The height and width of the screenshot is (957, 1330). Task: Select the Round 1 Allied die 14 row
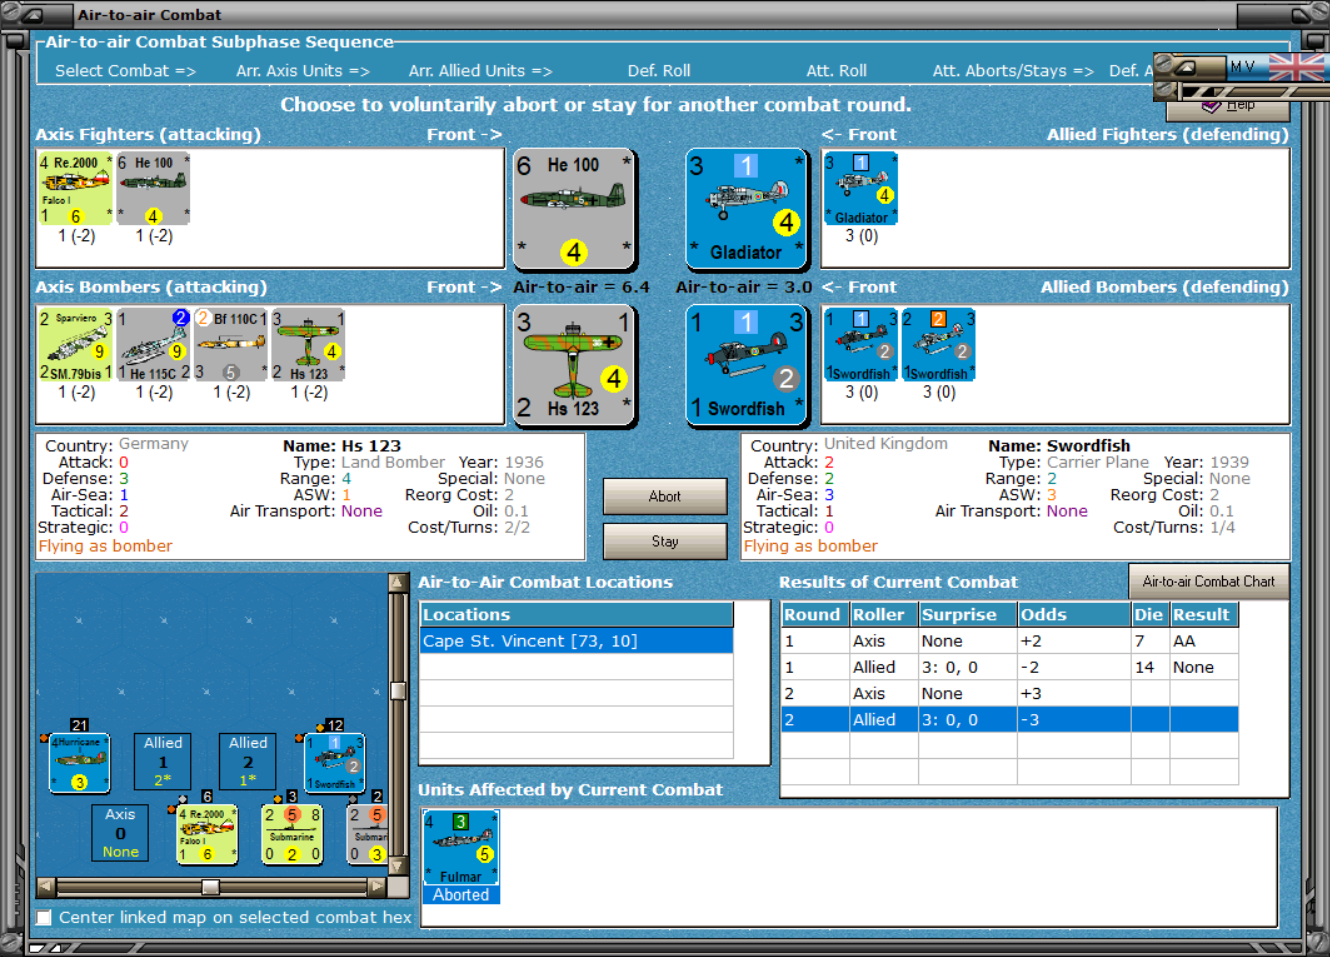click(1010, 667)
